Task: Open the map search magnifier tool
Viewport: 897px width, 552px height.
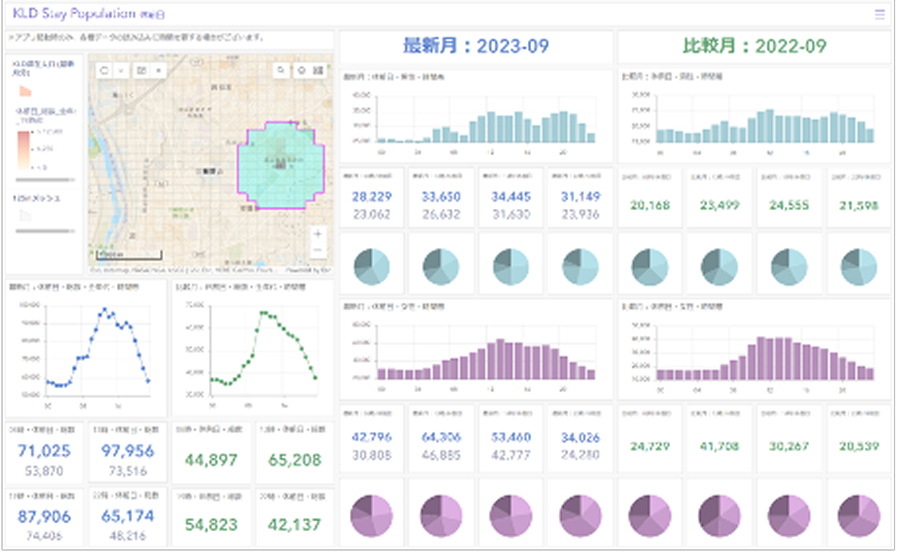Action: 281,70
